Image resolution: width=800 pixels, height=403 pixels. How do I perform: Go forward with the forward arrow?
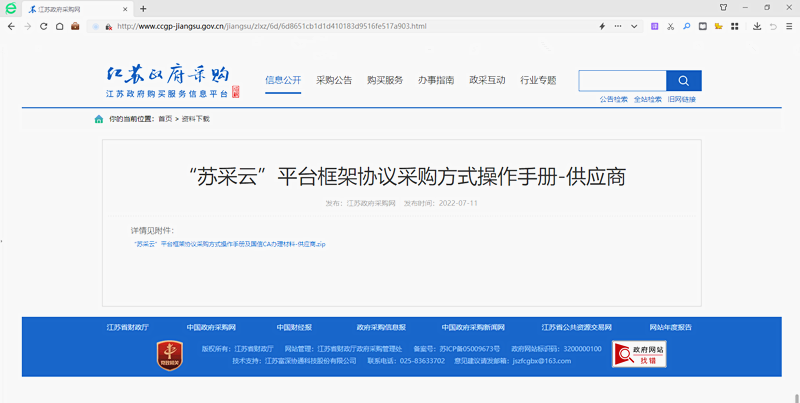[28, 26]
